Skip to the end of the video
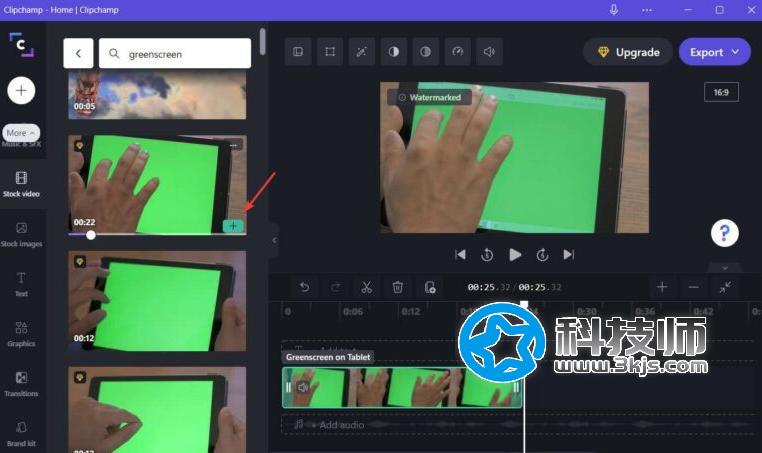762x453 pixels. pyautogui.click(x=569, y=255)
